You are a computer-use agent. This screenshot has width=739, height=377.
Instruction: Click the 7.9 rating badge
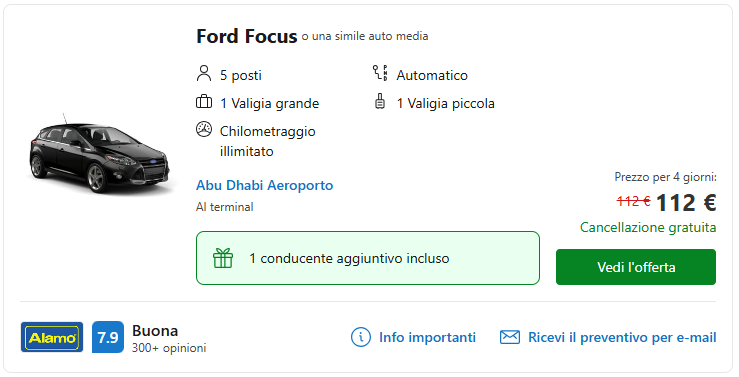click(x=108, y=337)
